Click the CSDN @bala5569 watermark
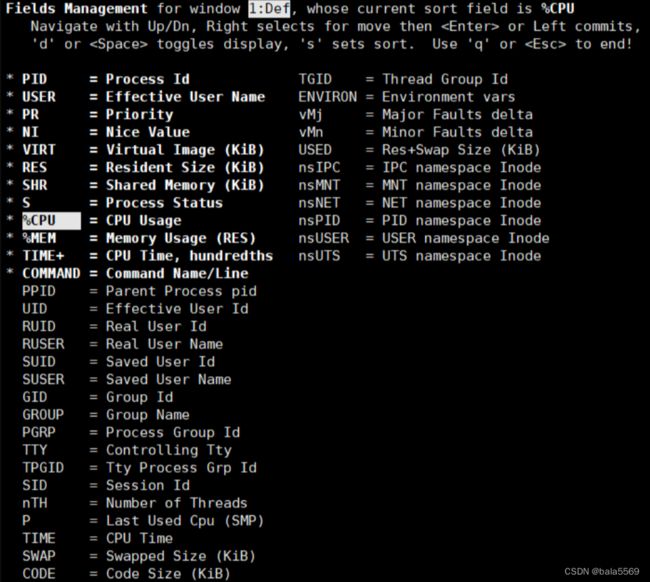The image size is (650, 582). click(x=603, y=572)
